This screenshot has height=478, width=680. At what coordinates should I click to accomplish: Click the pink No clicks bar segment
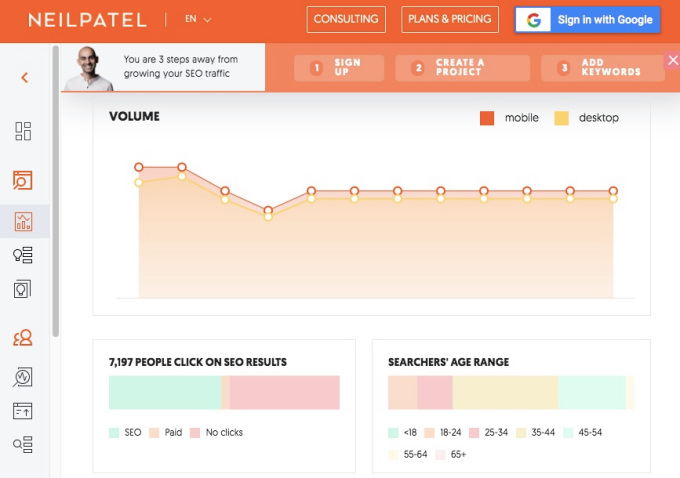tap(284, 393)
